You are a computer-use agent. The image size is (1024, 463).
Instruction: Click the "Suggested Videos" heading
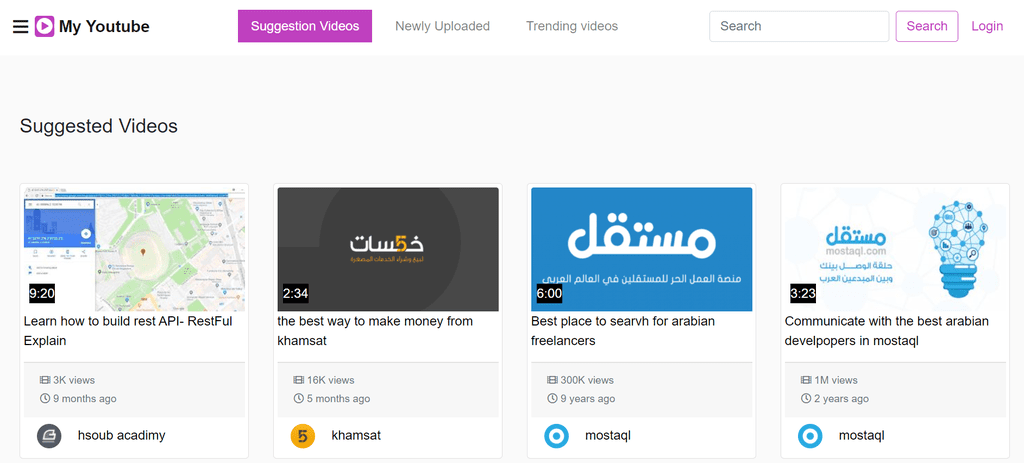coord(99,126)
